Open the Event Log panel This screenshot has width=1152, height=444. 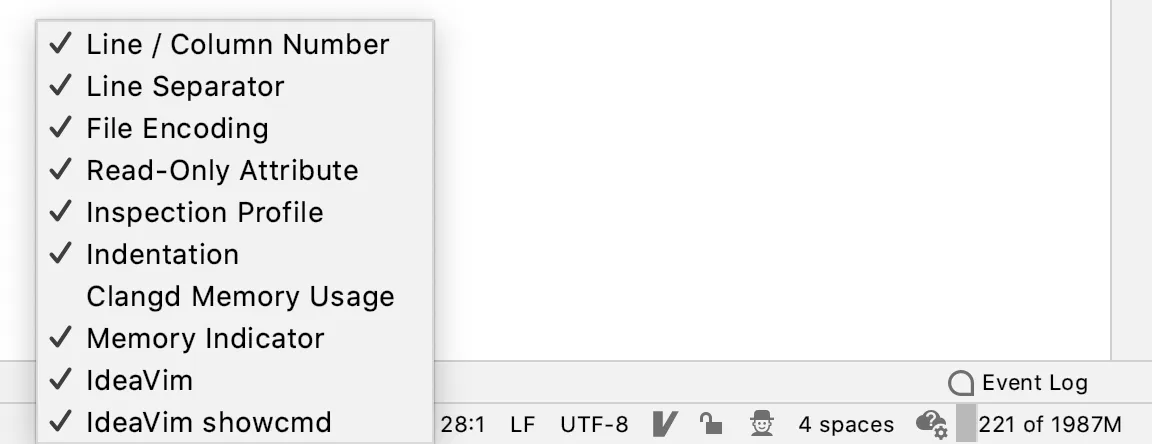pyautogui.click(x=1034, y=383)
